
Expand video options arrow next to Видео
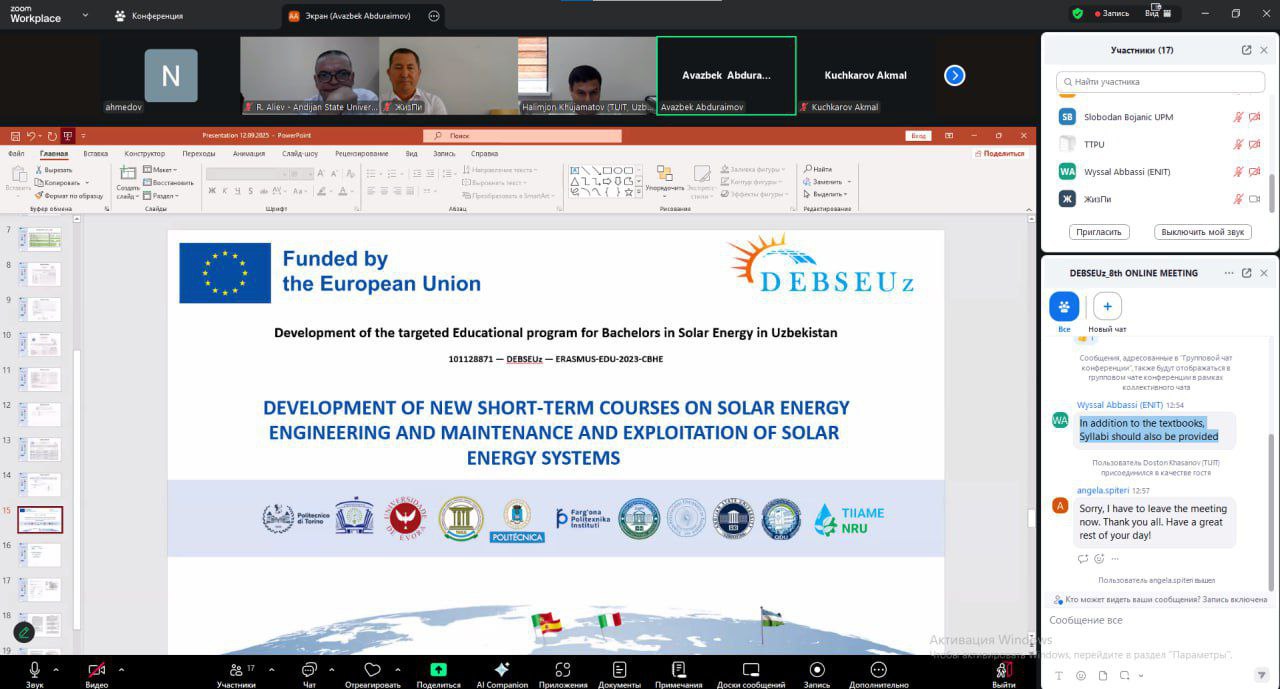tap(121, 669)
